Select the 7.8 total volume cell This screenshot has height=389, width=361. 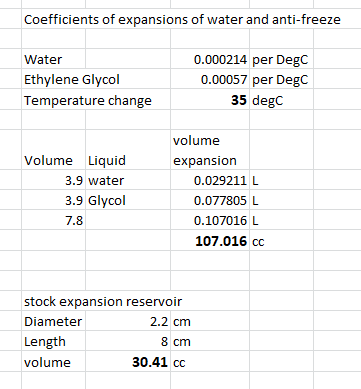[54, 220]
